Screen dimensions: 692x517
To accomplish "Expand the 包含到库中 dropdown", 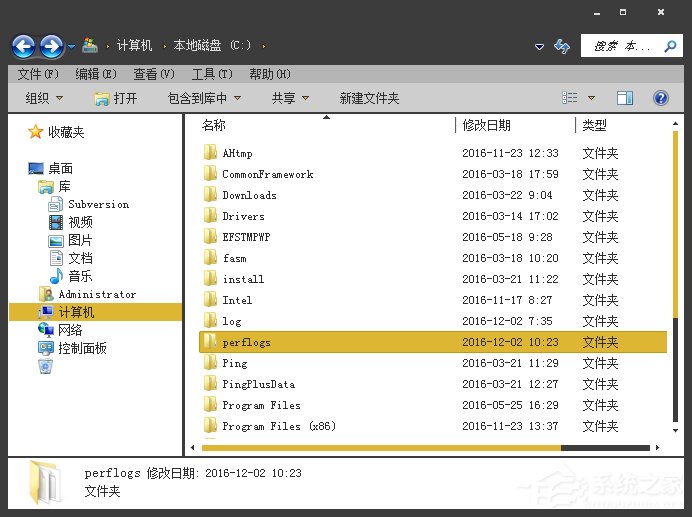I will (x=204, y=98).
